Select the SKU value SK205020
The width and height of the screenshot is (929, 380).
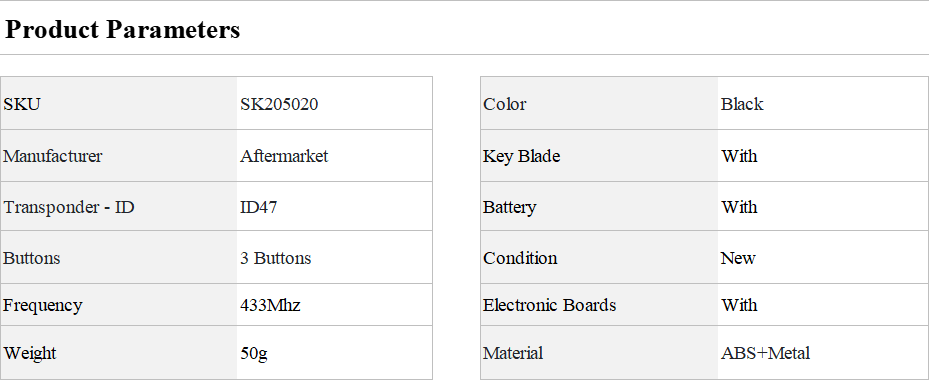(278, 104)
